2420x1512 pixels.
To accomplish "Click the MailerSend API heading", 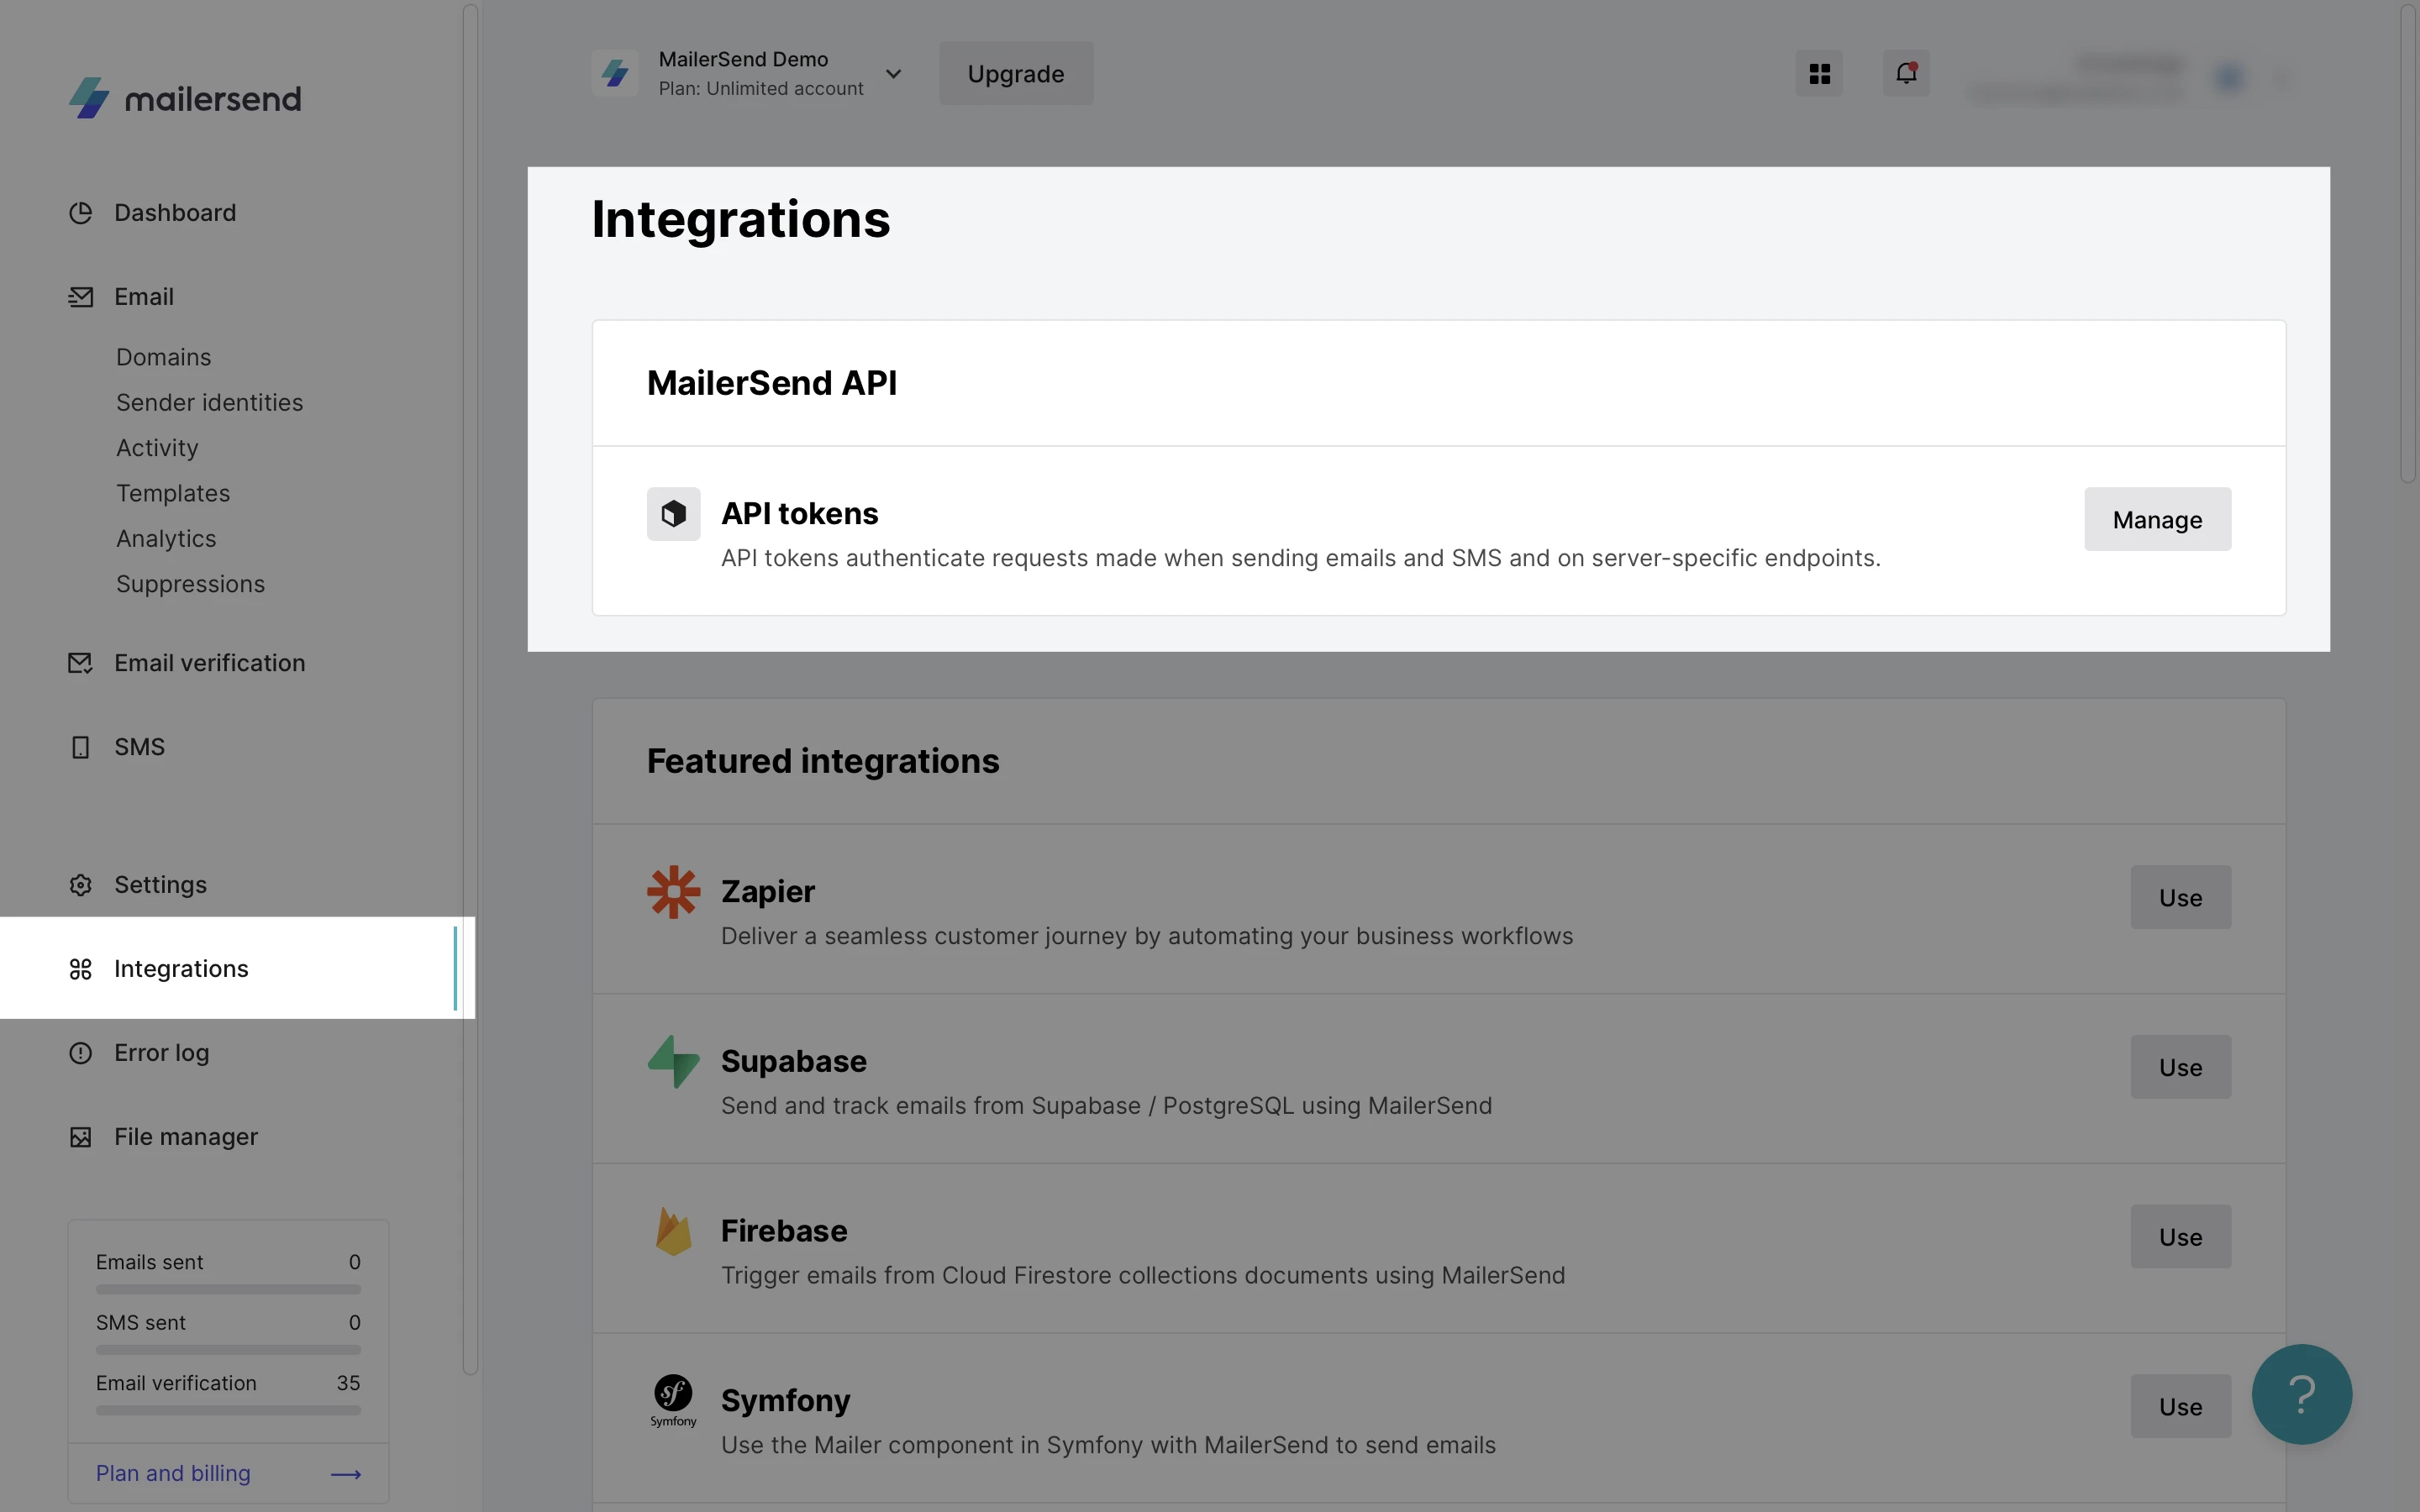I will (772, 383).
